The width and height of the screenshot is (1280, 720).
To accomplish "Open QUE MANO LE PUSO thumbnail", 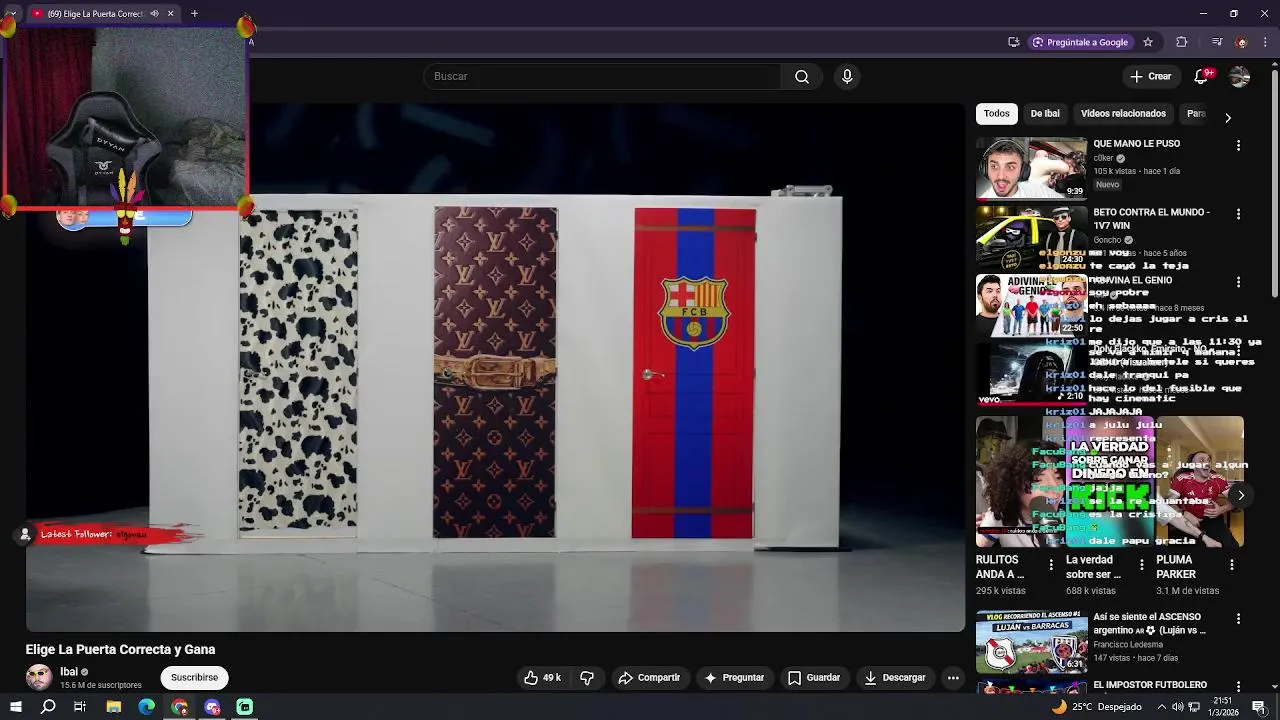I will (1031, 169).
